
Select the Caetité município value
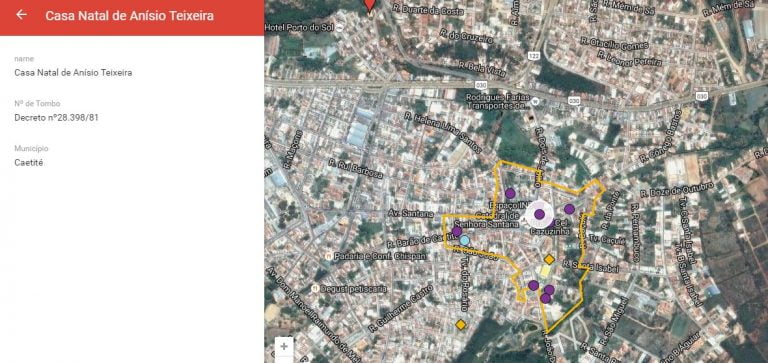coord(29,163)
